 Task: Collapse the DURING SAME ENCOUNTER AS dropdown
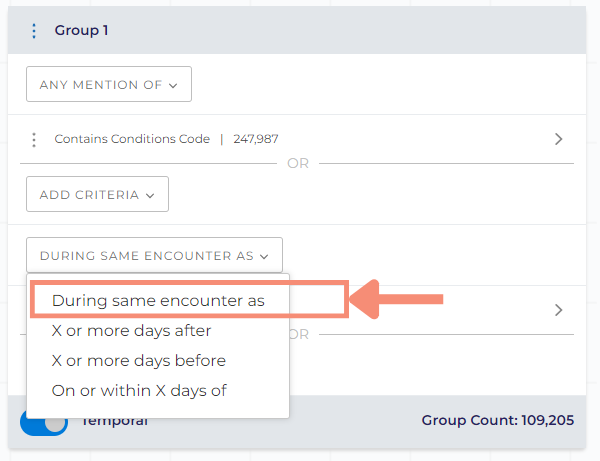tap(154, 255)
